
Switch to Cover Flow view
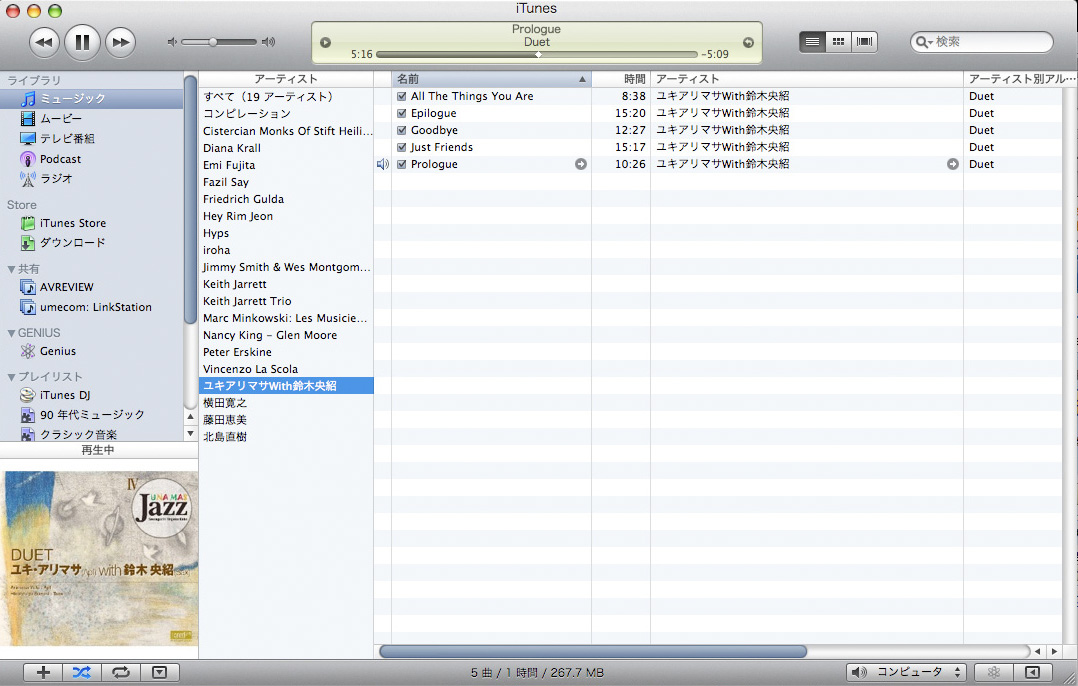point(864,42)
